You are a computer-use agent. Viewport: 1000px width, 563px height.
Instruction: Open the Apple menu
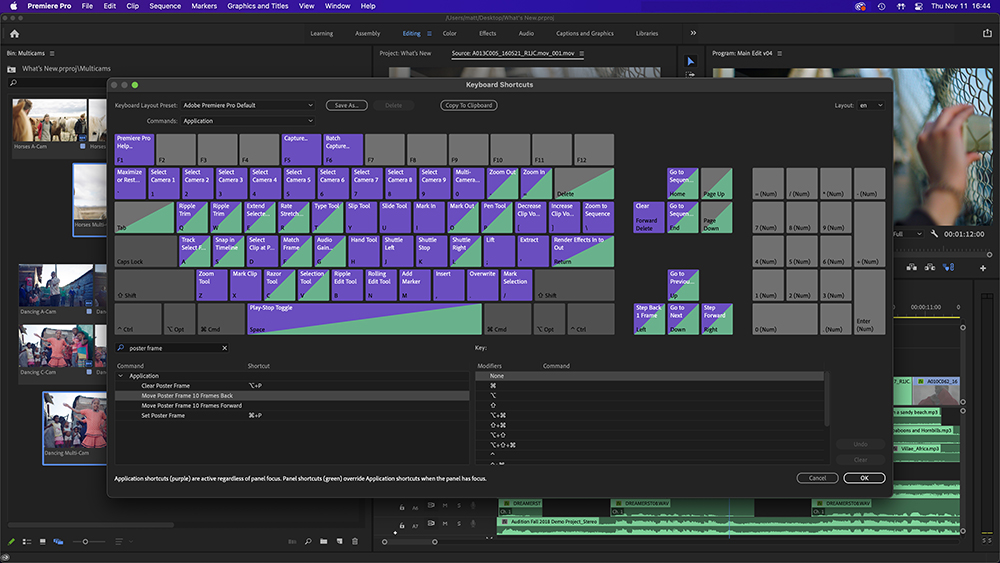13,6
